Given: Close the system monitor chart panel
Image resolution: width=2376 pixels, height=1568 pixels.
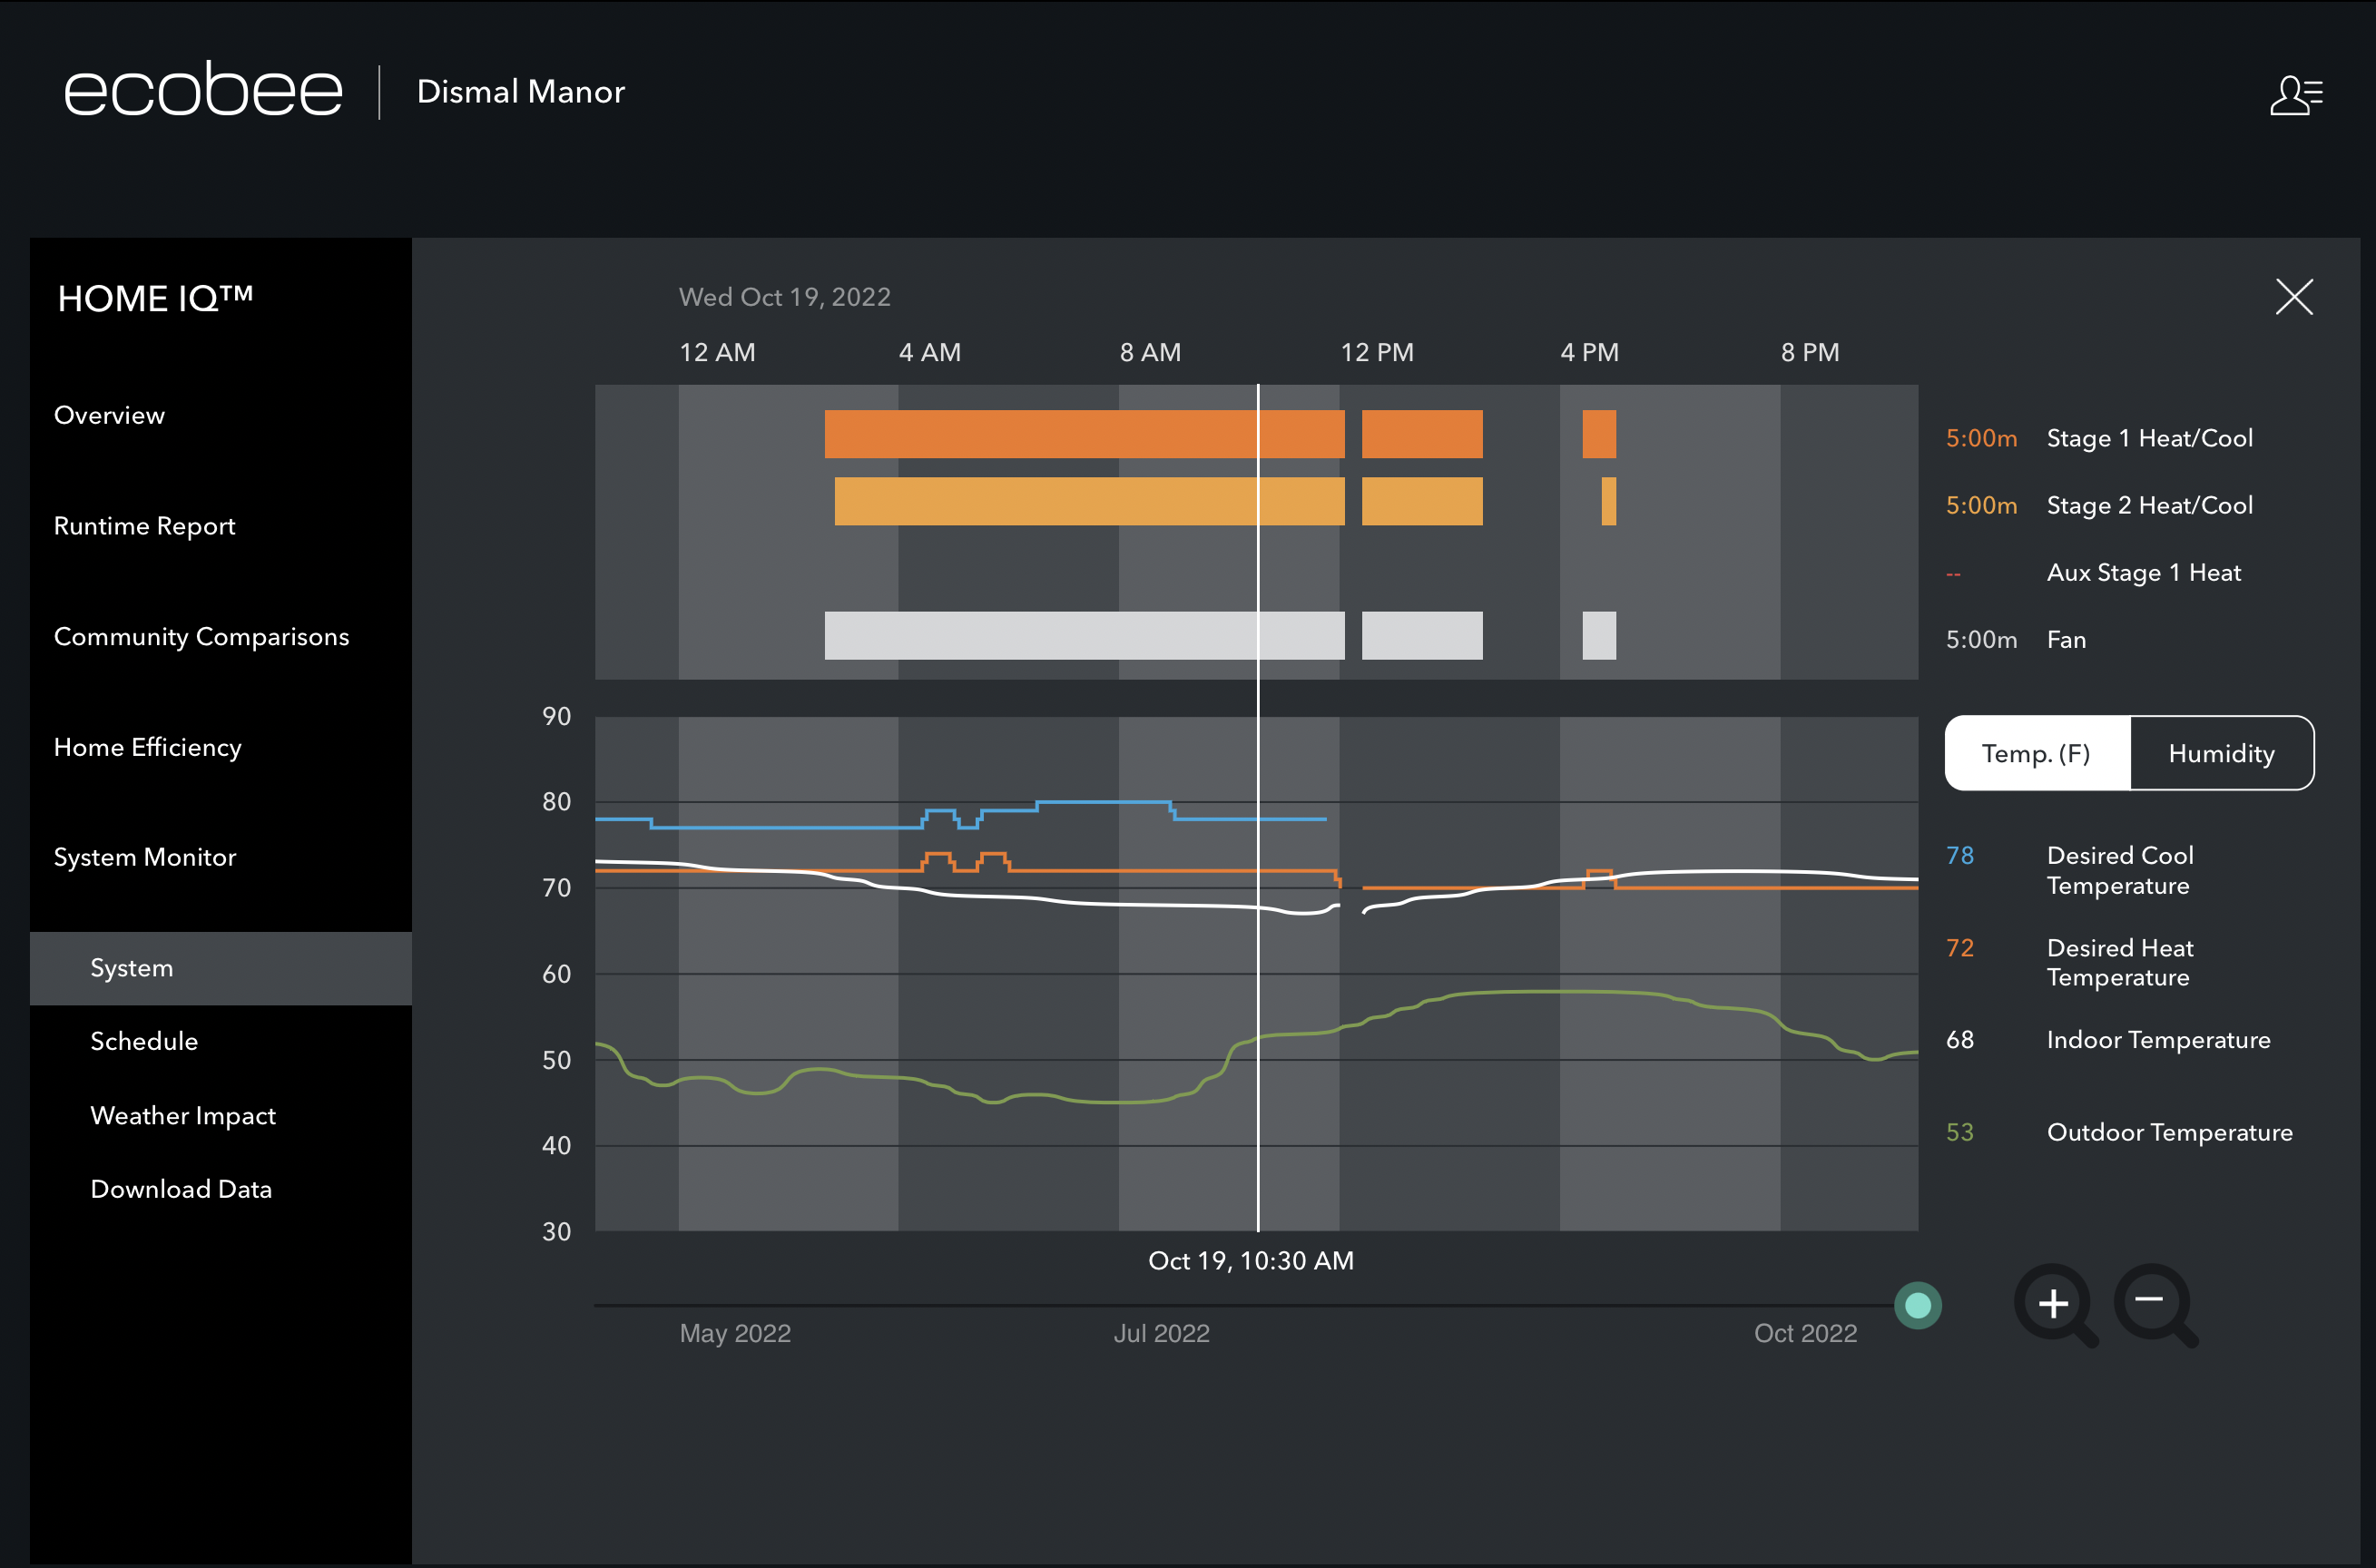Looking at the screenshot, I should (x=2294, y=297).
